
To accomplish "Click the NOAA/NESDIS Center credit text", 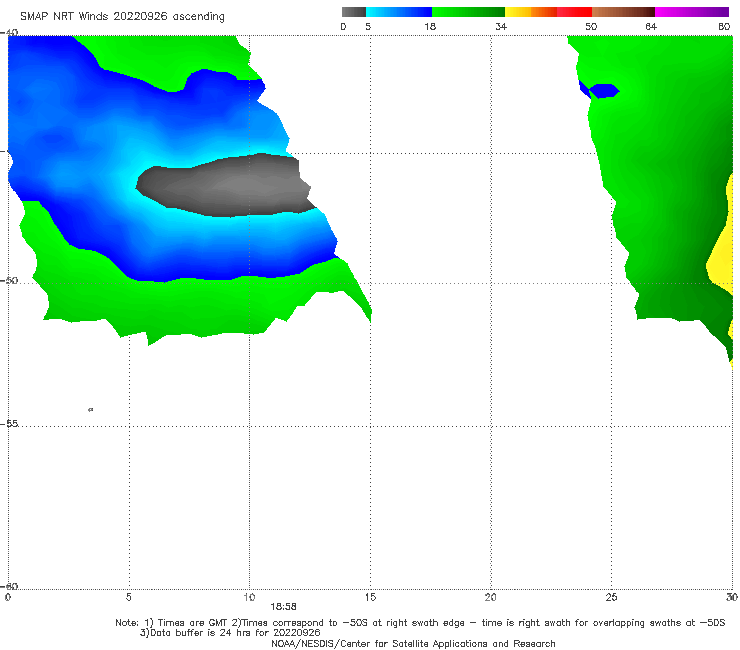I will pos(413,643).
